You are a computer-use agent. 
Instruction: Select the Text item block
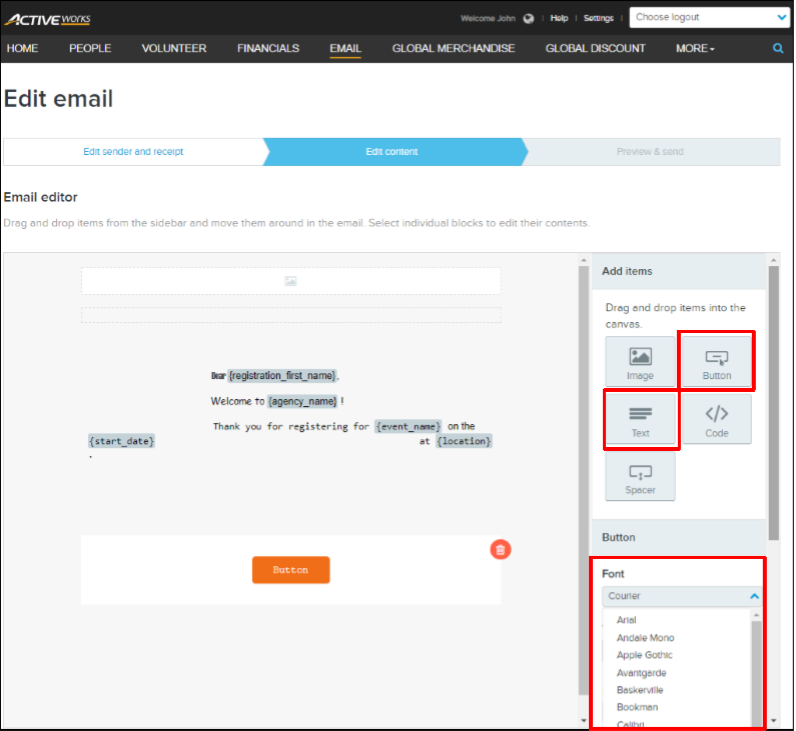[x=640, y=420]
